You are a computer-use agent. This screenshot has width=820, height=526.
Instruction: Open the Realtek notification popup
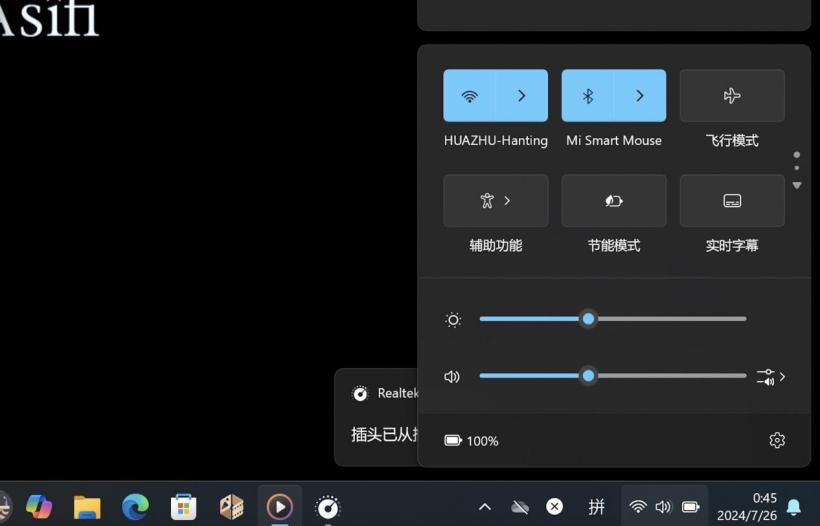[x=376, y=417]
